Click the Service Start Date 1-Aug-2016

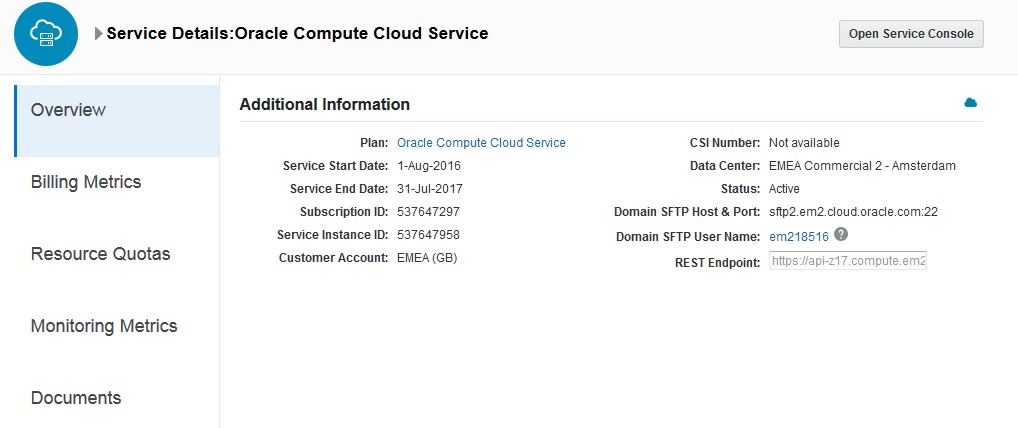tap(428, 166)
